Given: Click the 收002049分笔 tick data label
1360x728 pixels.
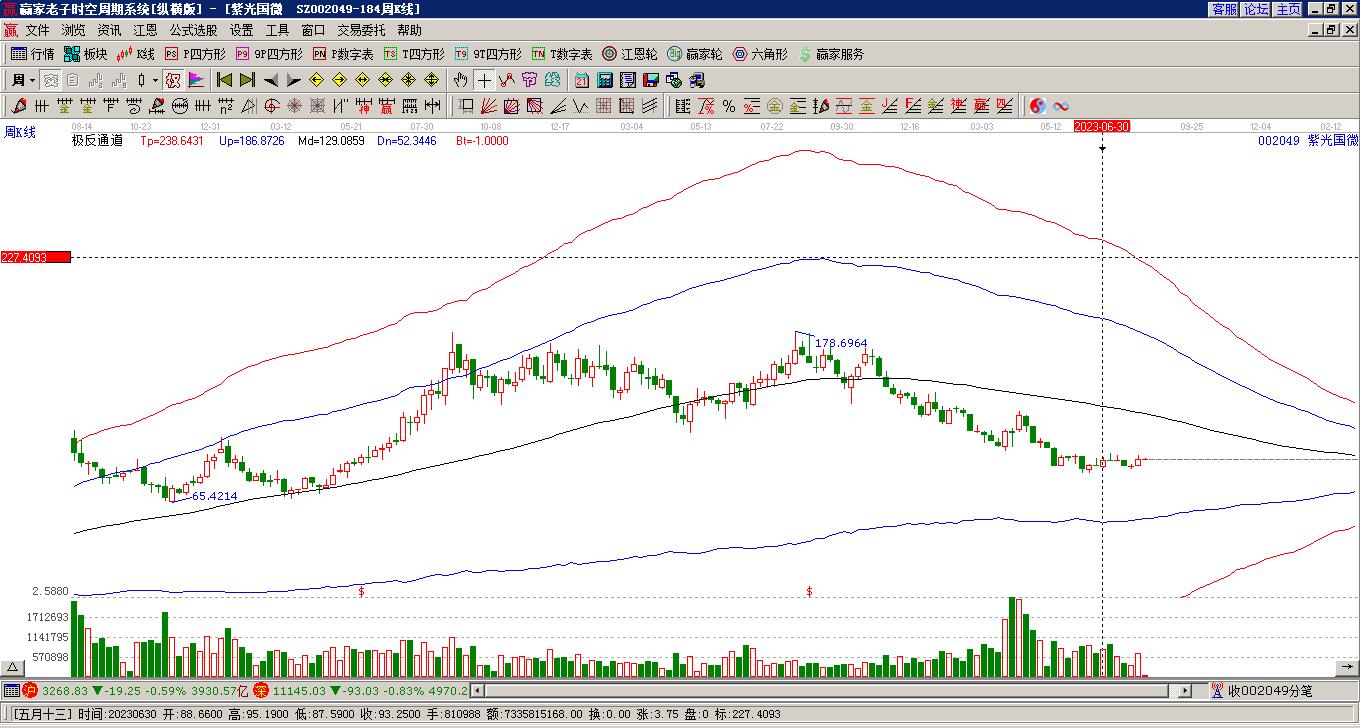Looking at the screenshot, I should [1270, 690].
